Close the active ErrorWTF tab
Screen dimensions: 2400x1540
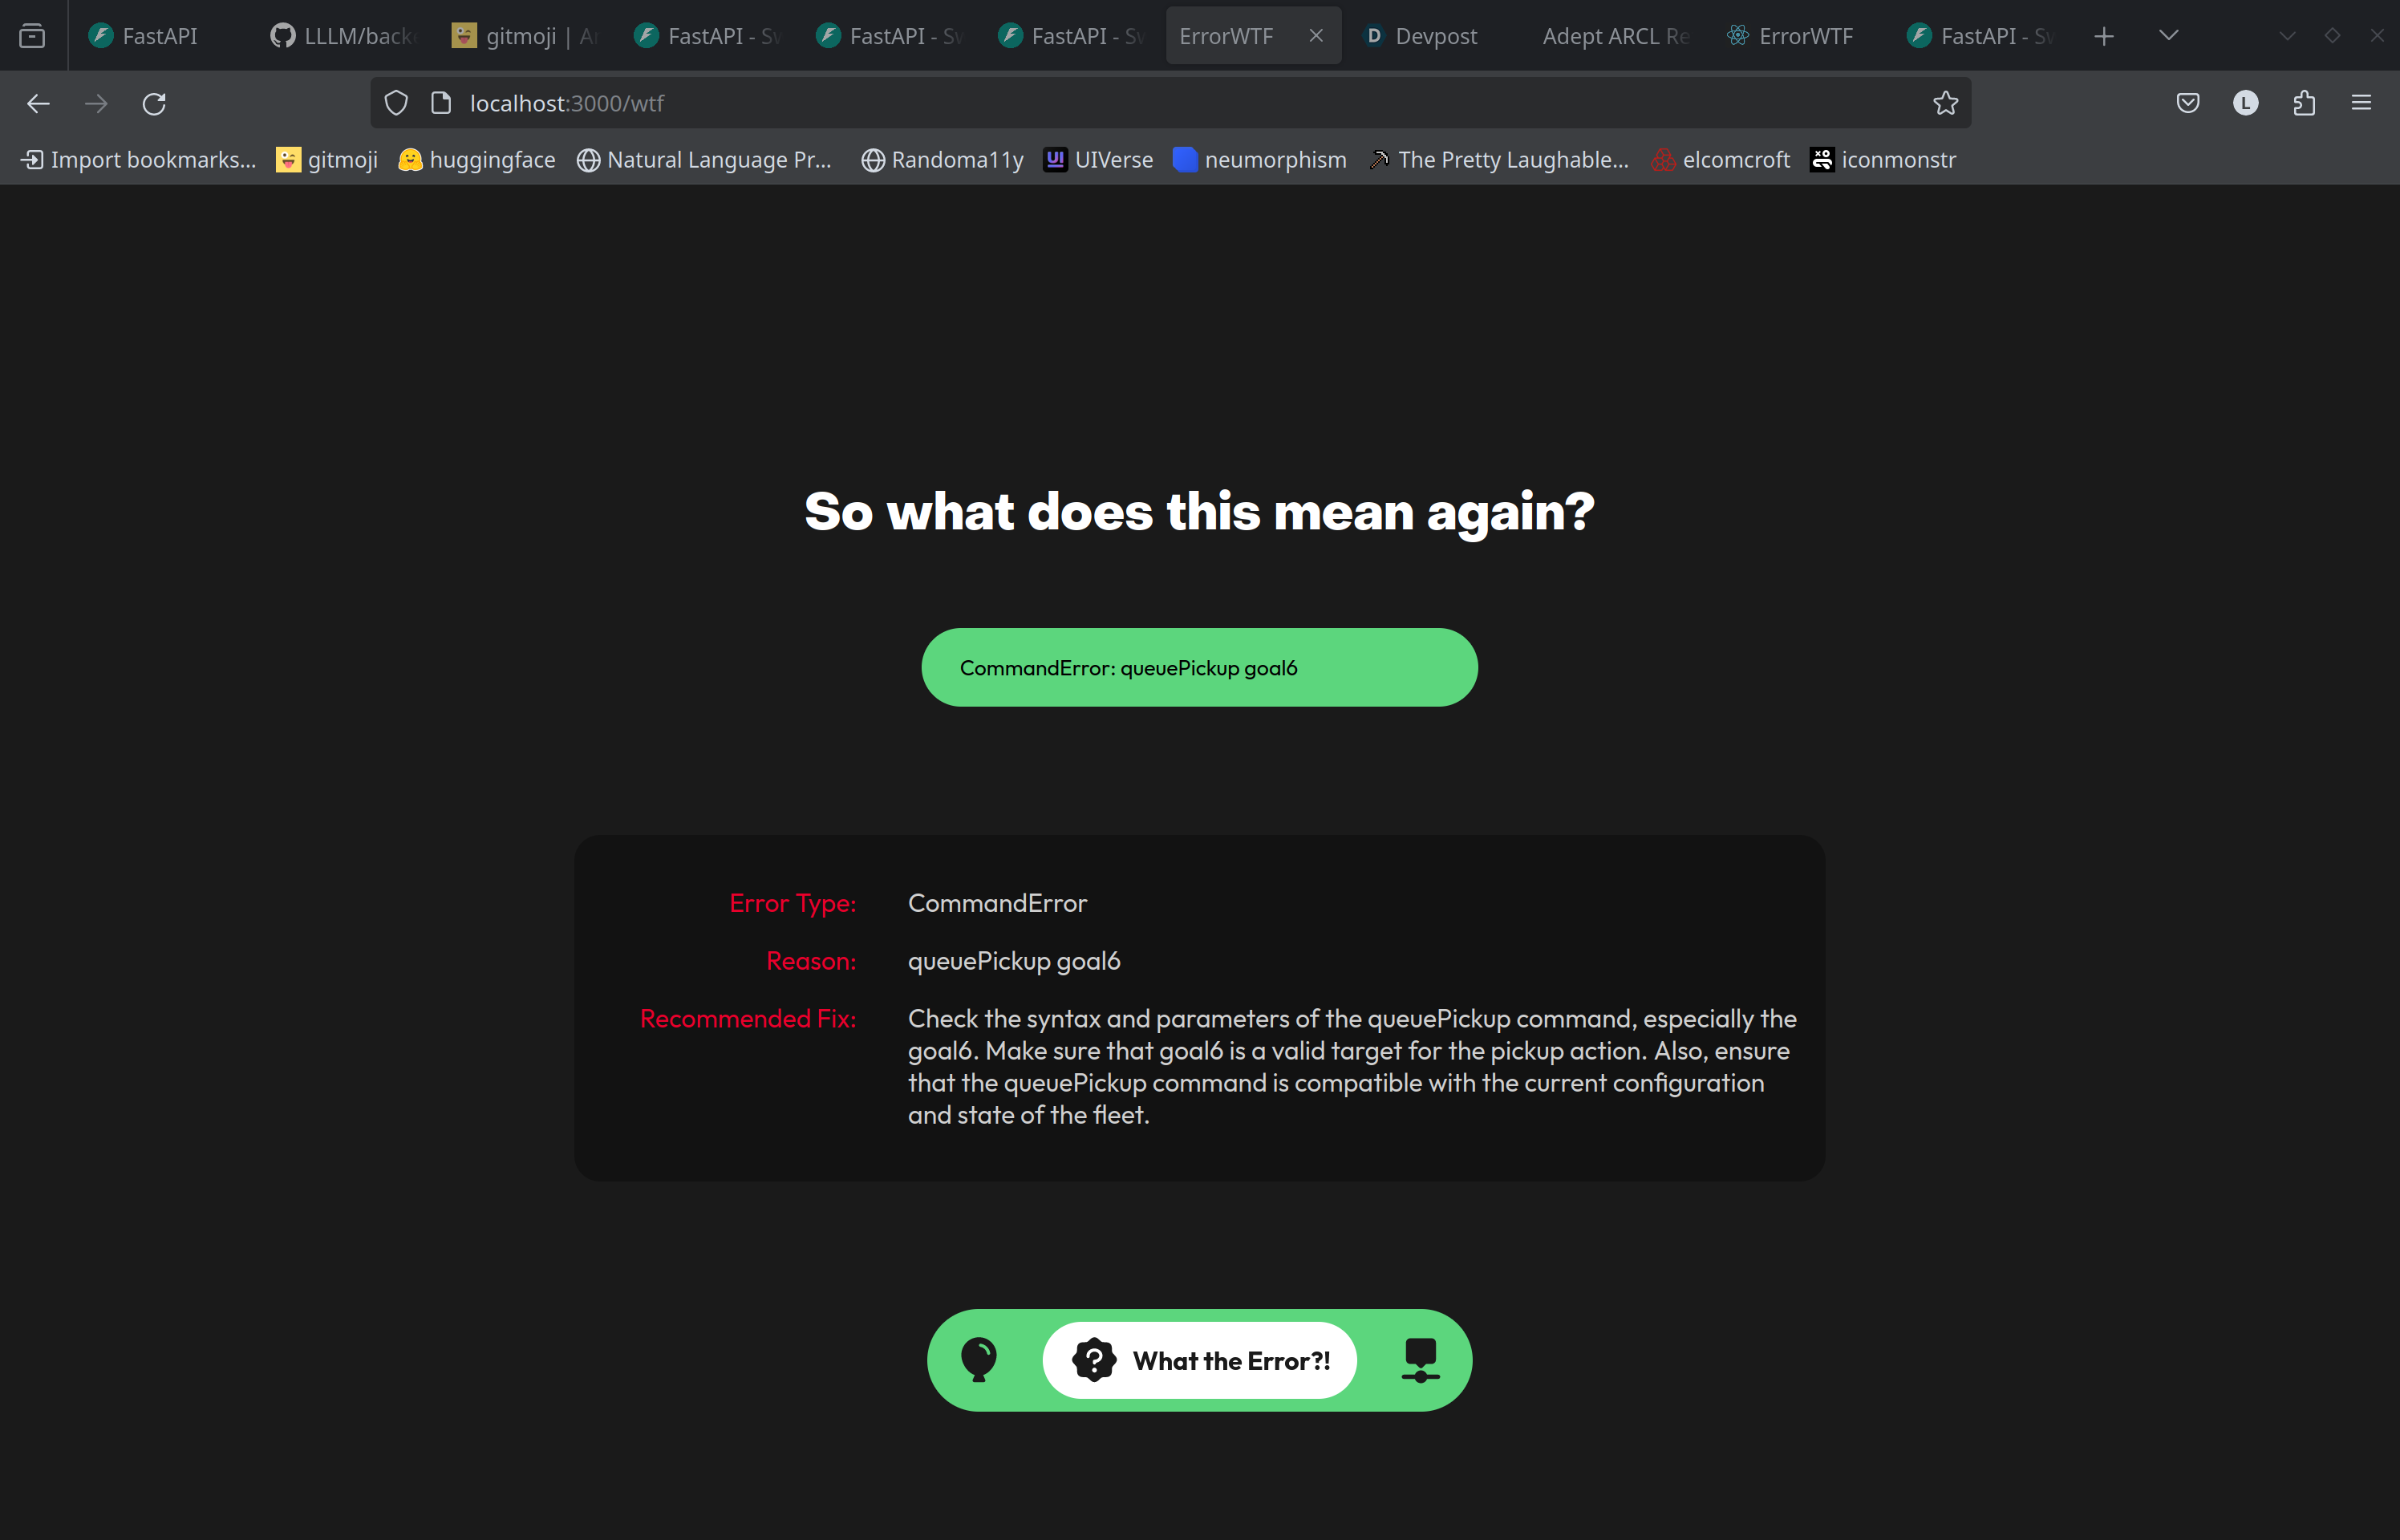coord(1316,36)
